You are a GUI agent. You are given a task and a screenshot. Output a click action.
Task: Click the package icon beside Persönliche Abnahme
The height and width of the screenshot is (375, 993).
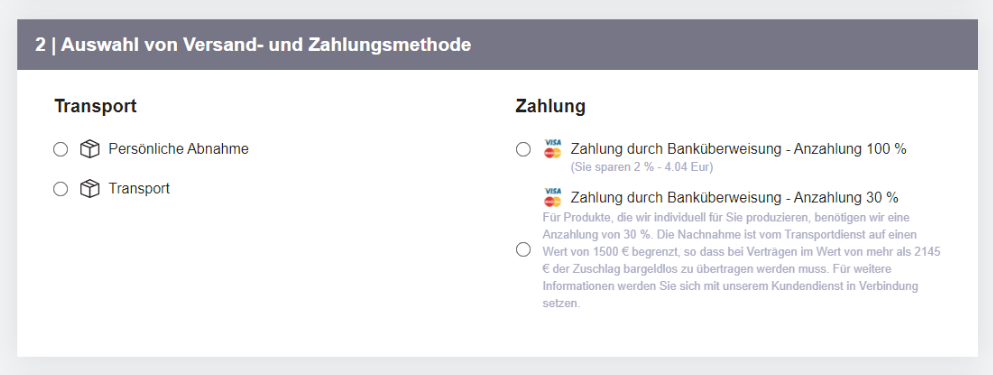(89, 149)
